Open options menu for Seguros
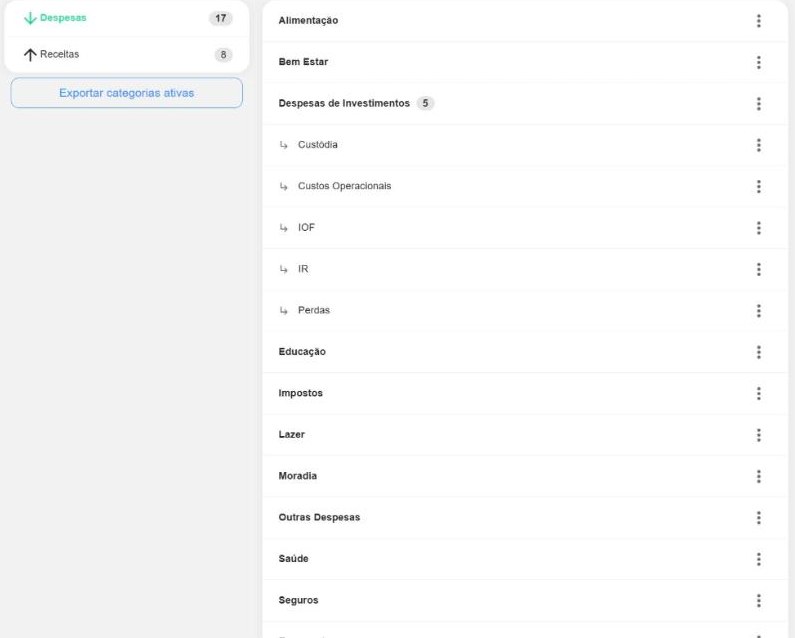Image resolution: width=795 pixels, height=638 pixels. click(x=758, y=601)
